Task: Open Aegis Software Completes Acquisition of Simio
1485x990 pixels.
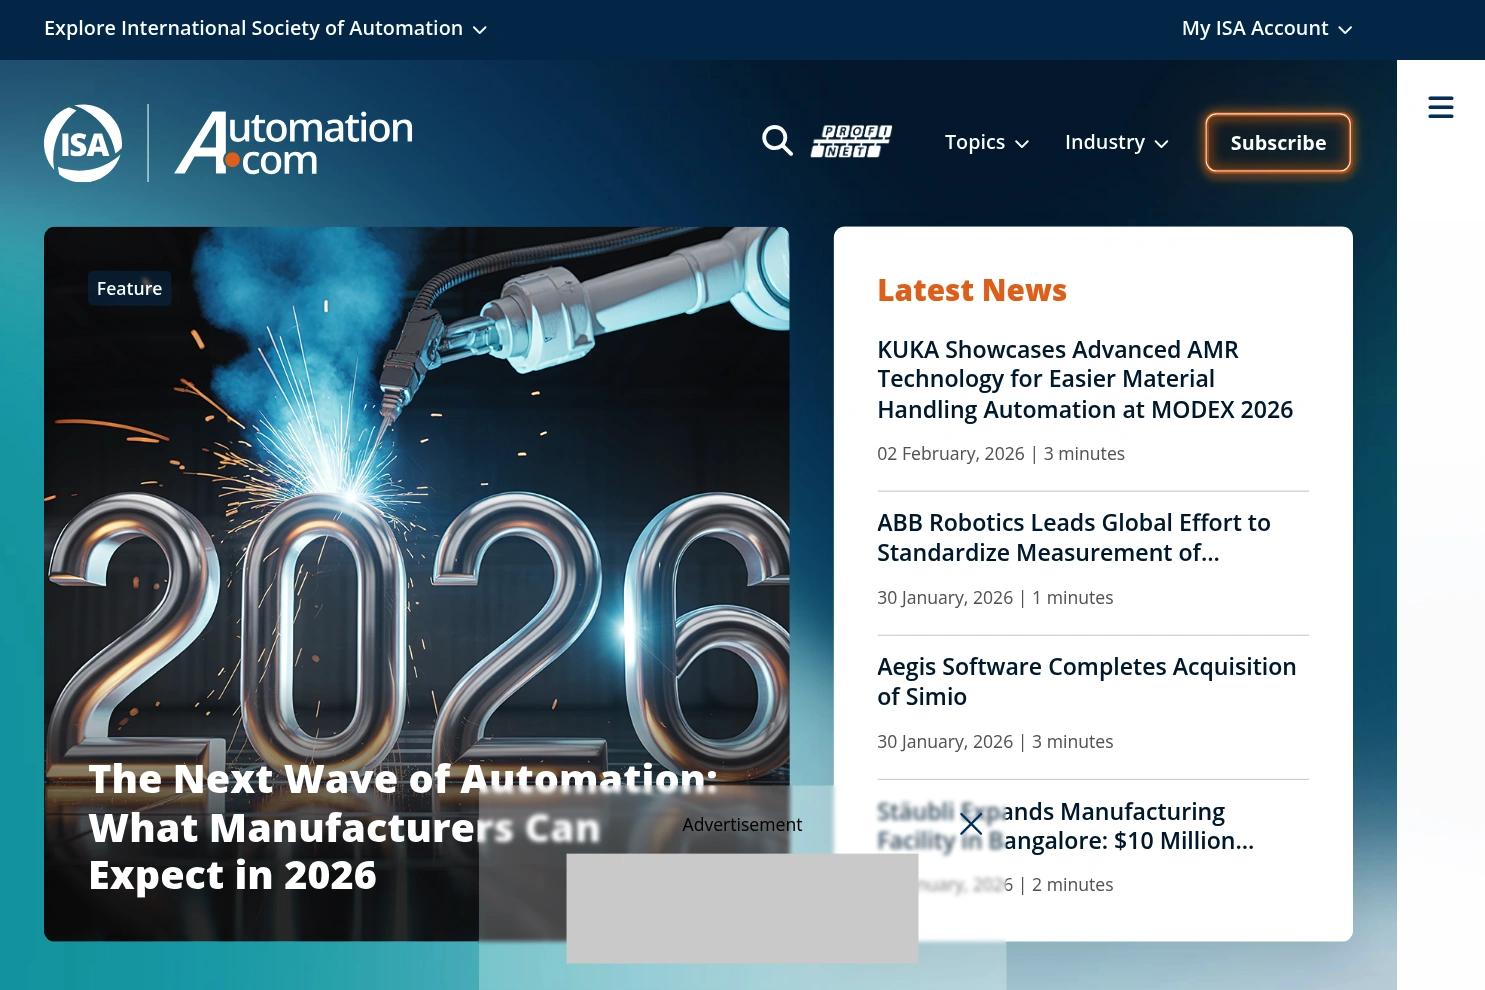Action: point(1087,681)
